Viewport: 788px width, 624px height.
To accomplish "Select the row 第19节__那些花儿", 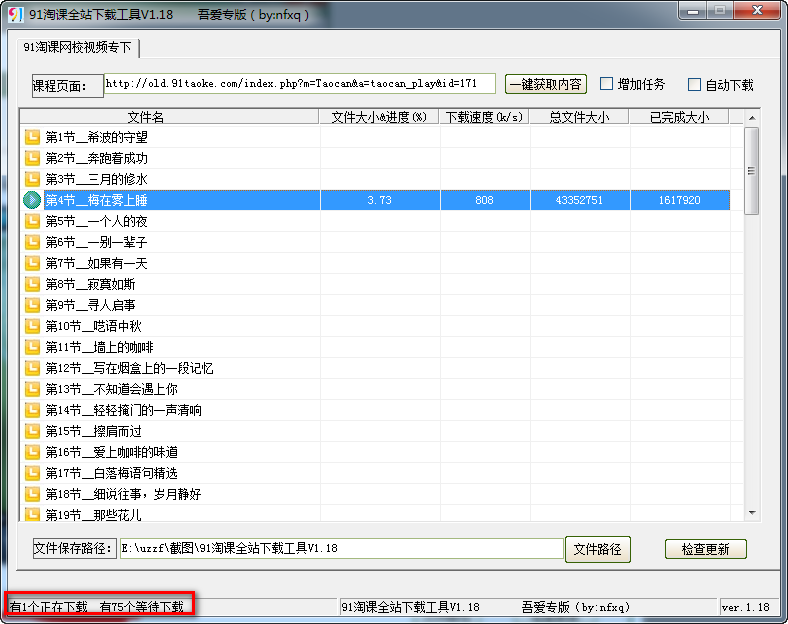I will click(375, 513).
